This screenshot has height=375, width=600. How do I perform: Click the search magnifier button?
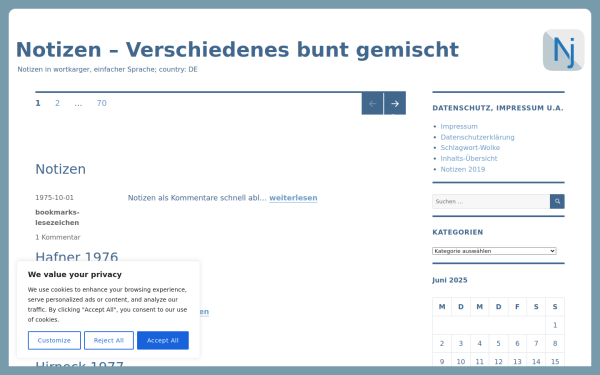[x=557, y=201]
